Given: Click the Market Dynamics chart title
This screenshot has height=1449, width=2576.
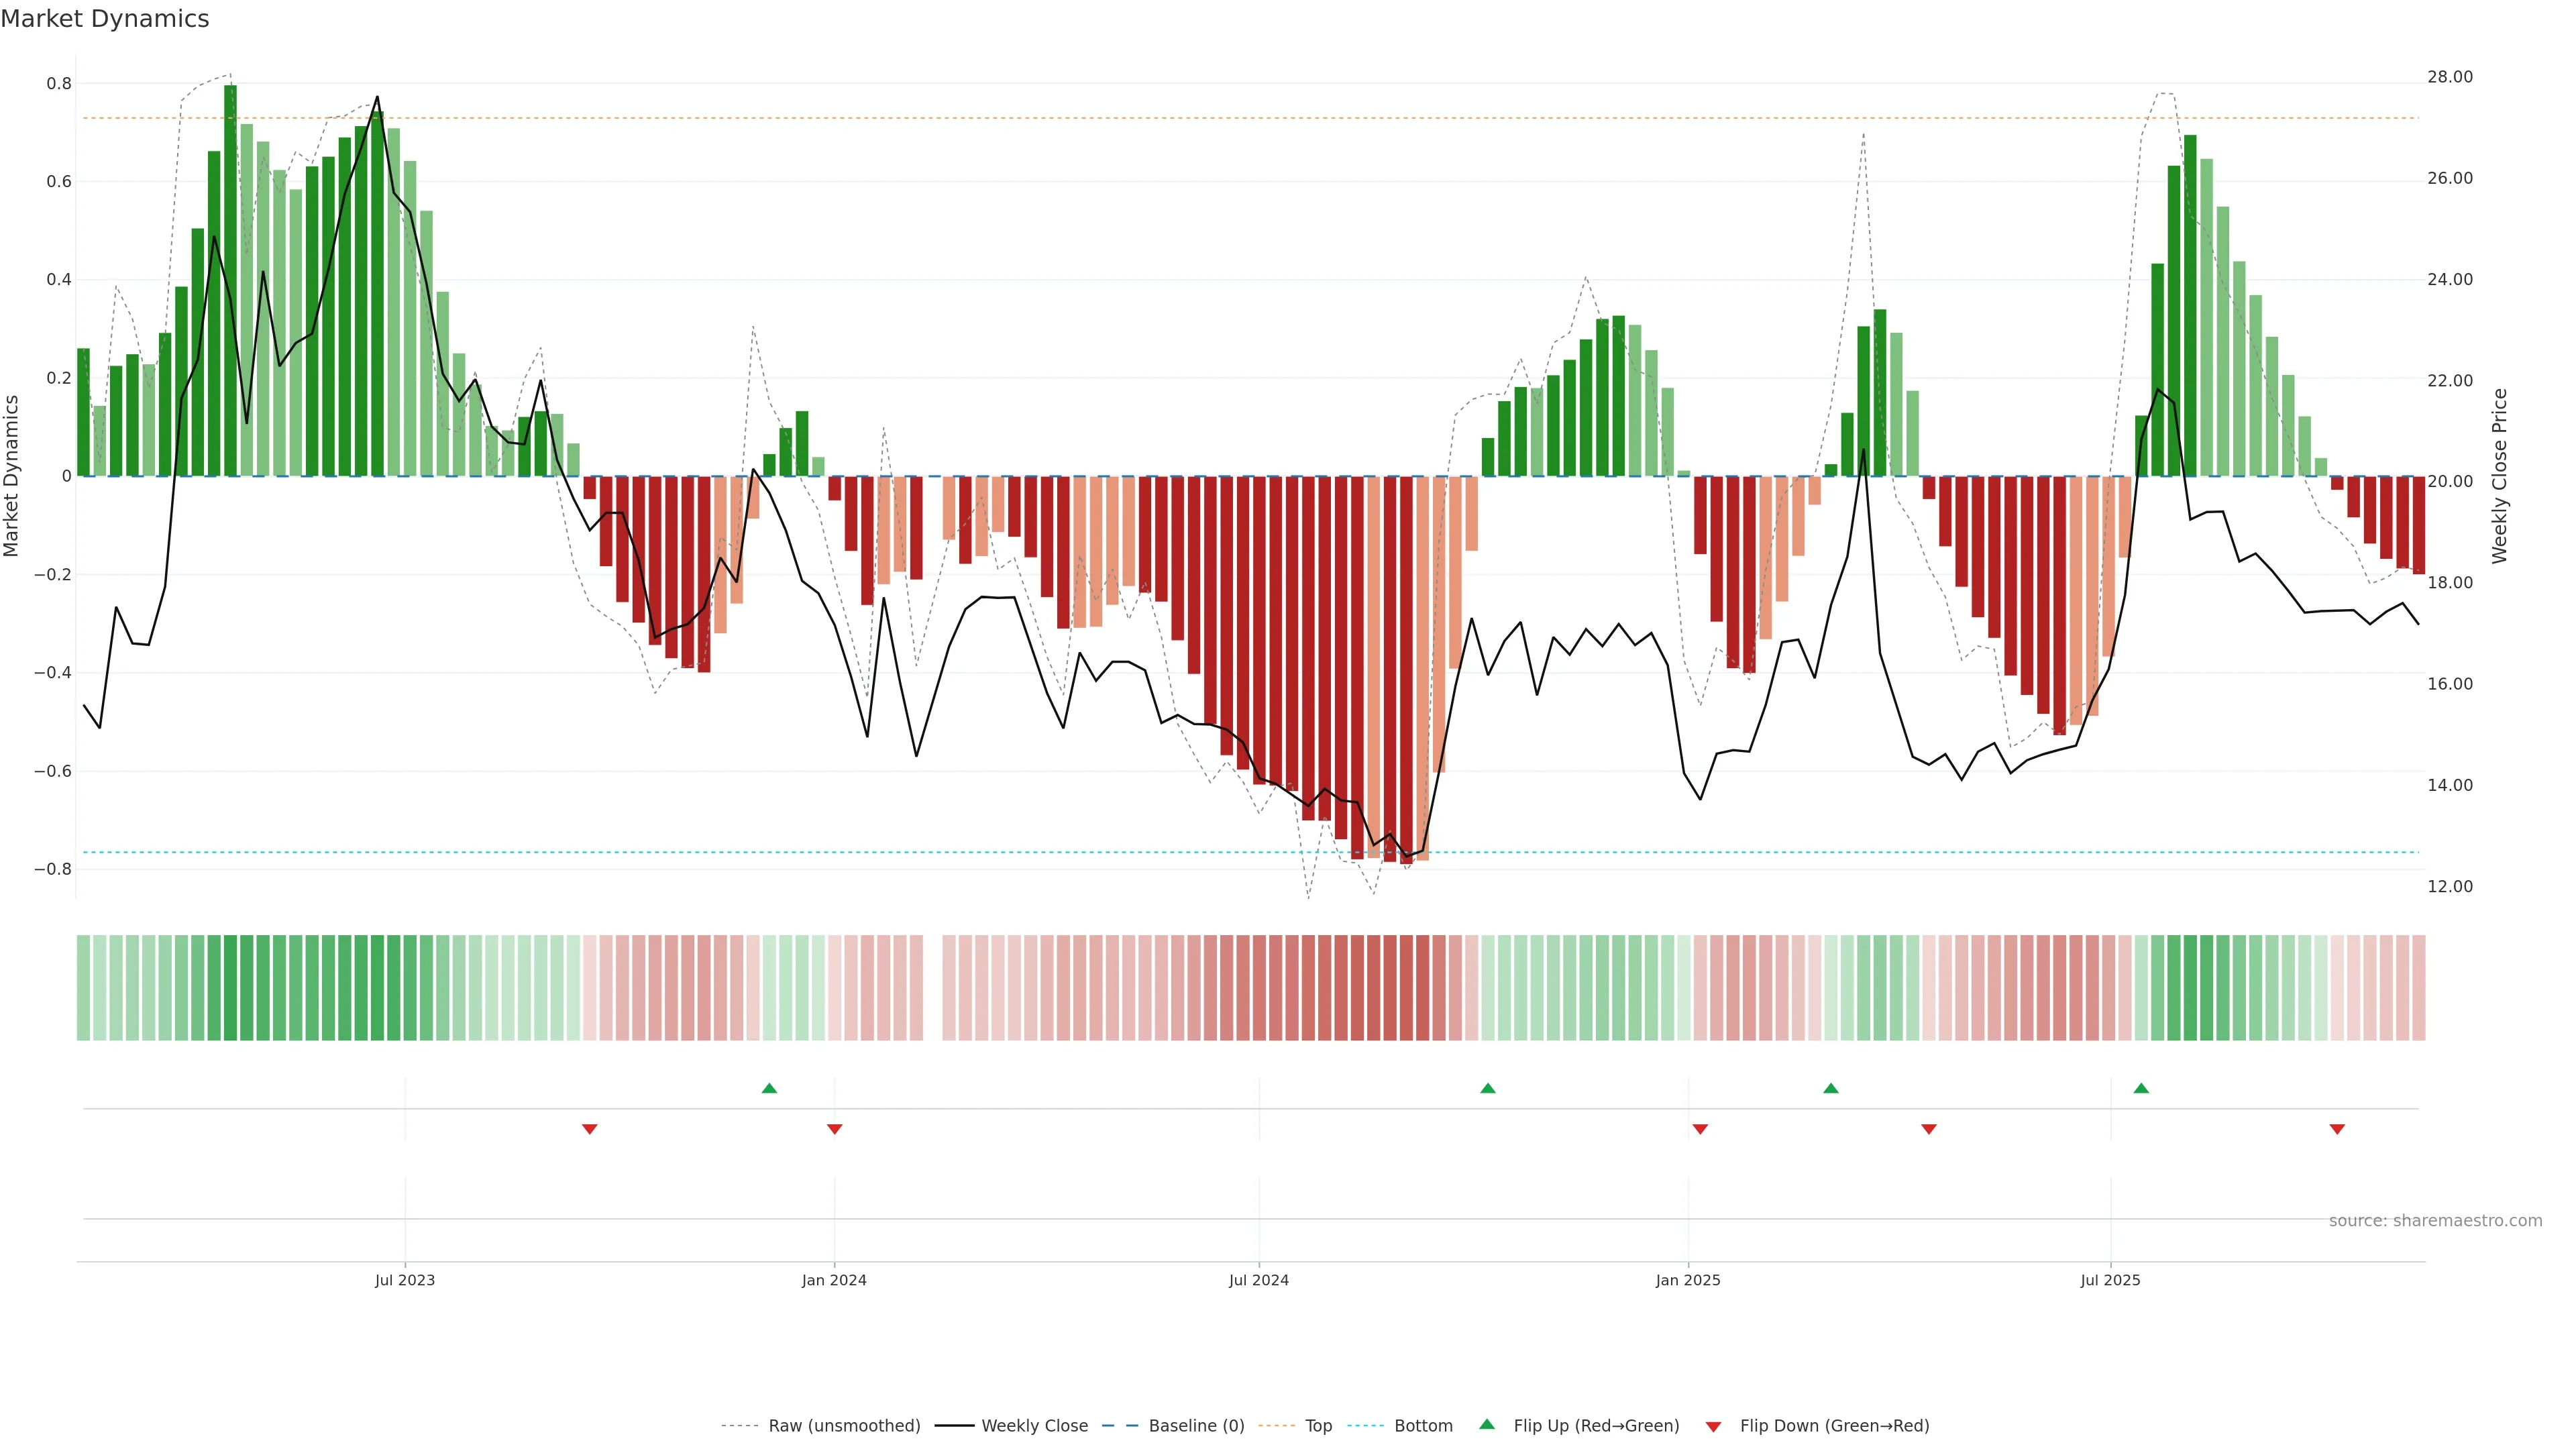Looking at the screenshot, I should coord(105,19).
